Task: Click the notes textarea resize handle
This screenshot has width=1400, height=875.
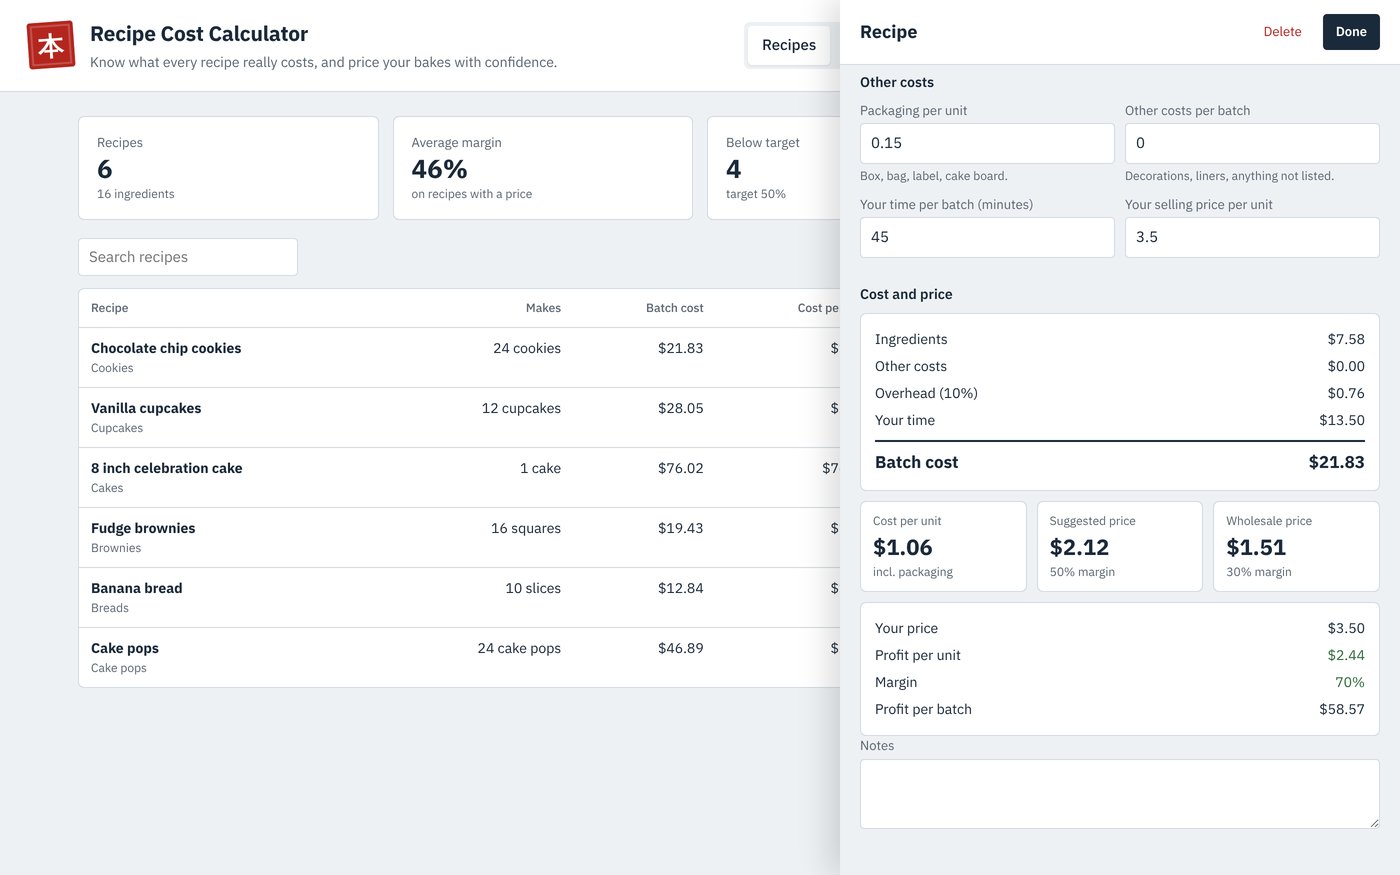Action: [1373, 822]
